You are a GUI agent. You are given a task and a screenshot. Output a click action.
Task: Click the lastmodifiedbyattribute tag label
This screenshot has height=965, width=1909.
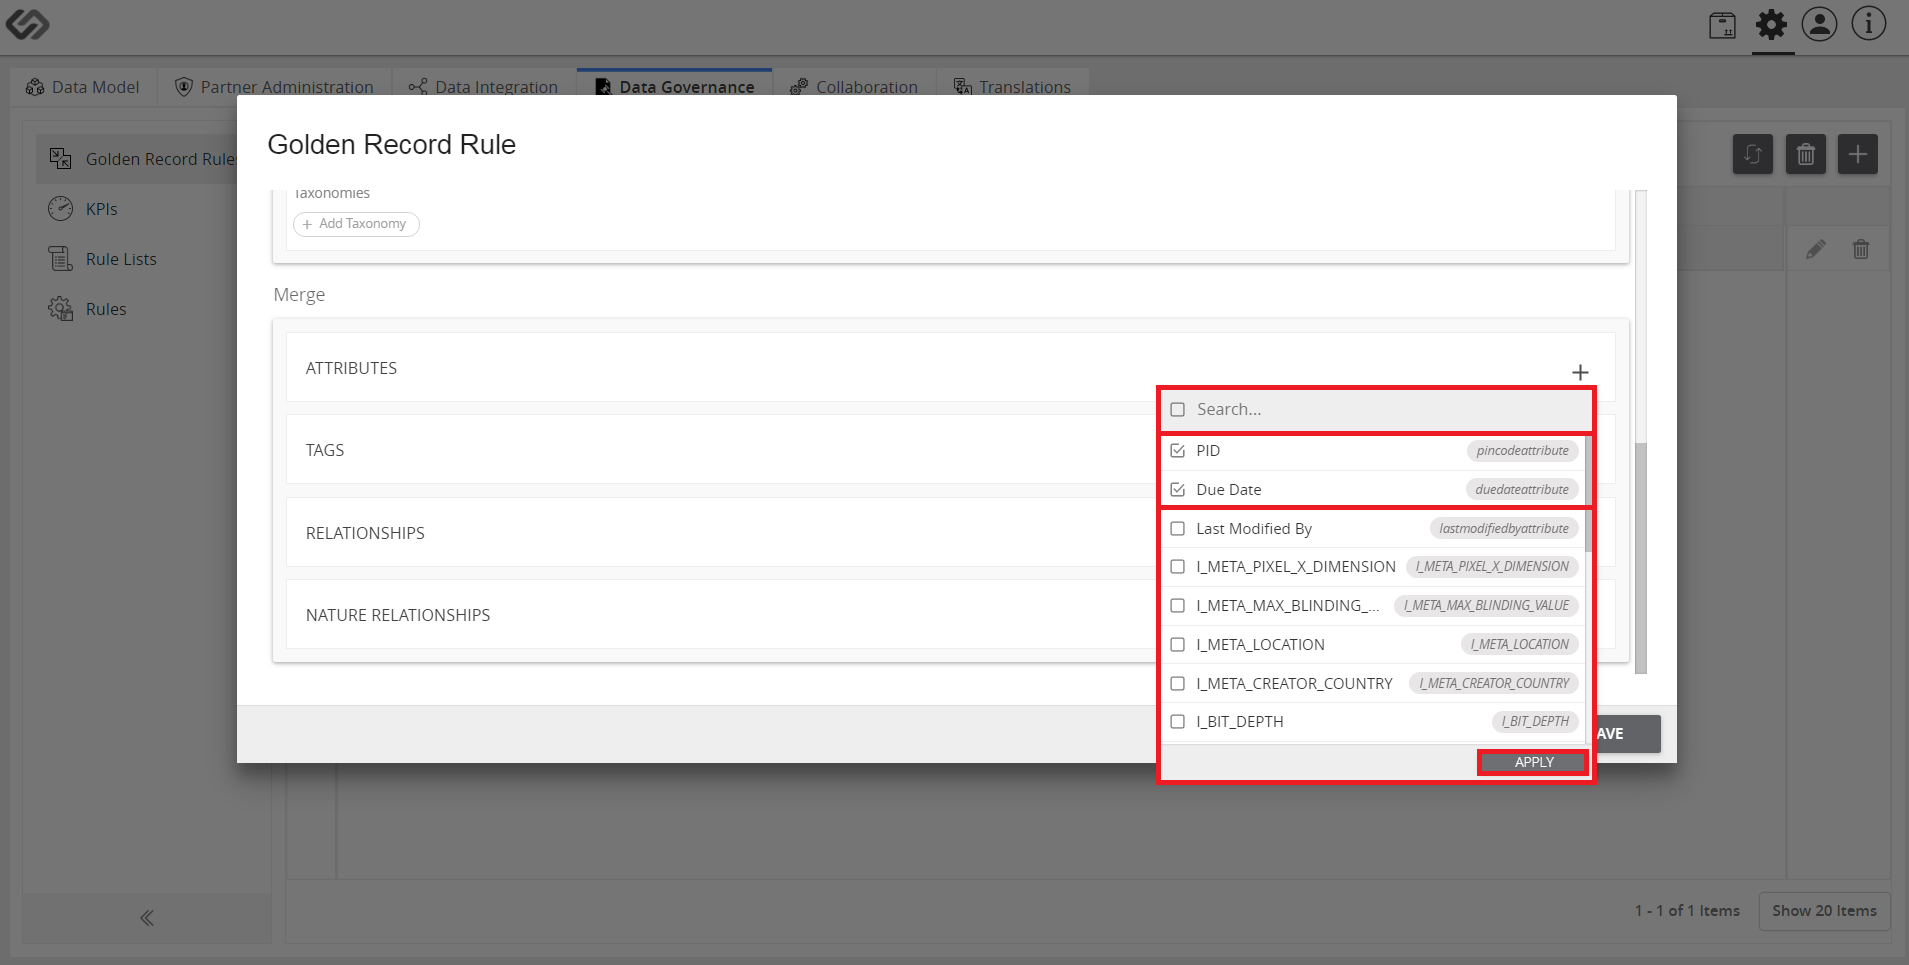[x=1504, y=529]
